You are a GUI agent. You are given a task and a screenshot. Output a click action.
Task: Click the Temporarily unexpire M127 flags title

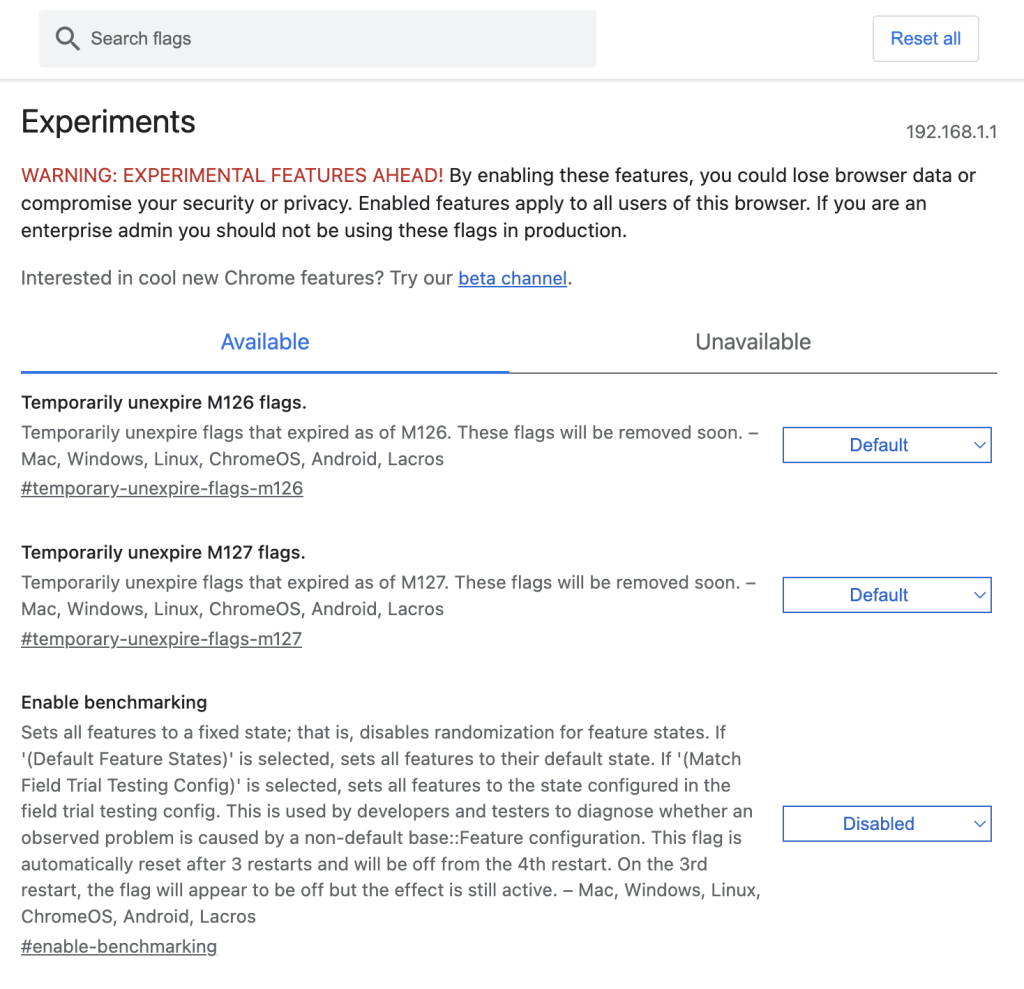164,552
